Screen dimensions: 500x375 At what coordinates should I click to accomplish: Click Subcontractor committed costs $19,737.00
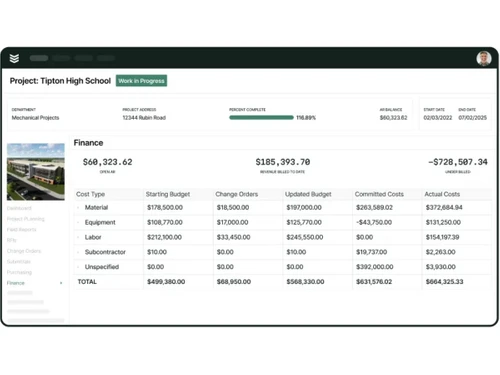tap(371, 252)
